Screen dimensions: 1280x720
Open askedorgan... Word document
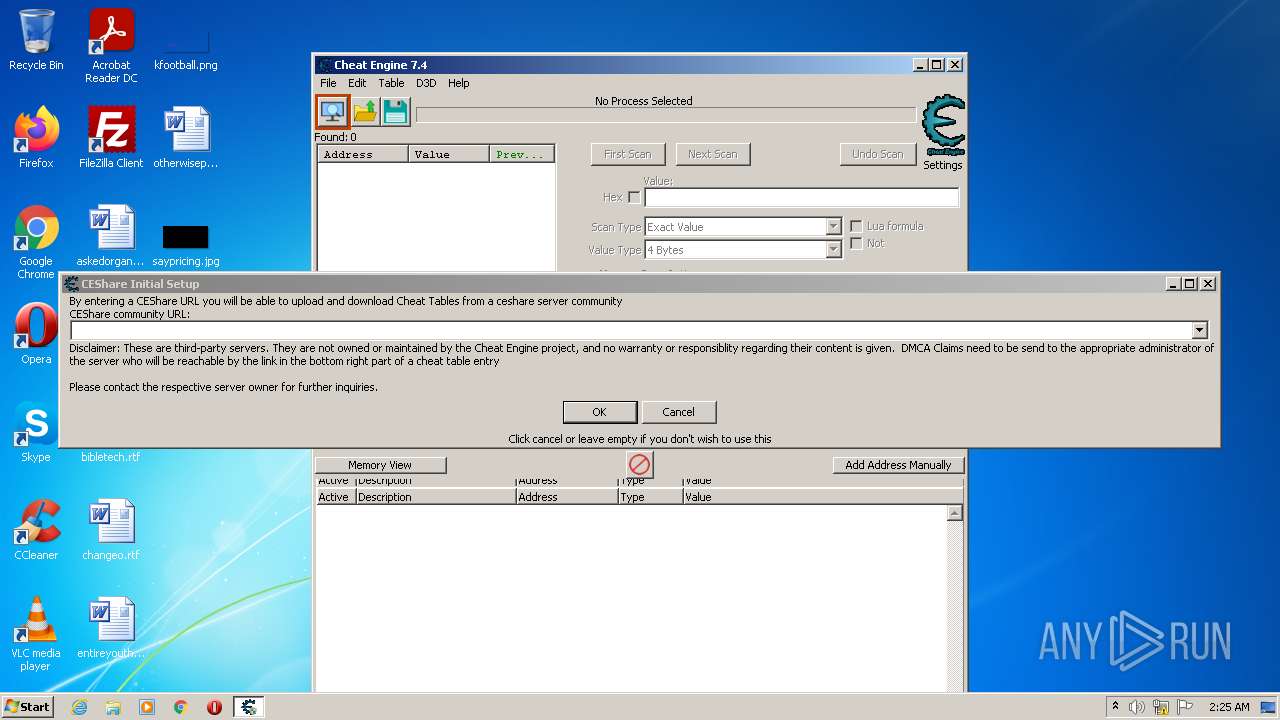[x=111, y=236]
